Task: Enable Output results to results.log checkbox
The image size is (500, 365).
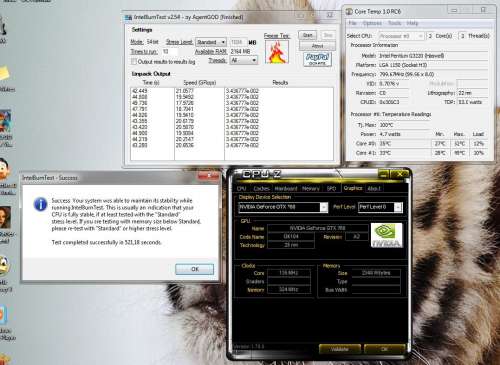Action: pos(134,62)
